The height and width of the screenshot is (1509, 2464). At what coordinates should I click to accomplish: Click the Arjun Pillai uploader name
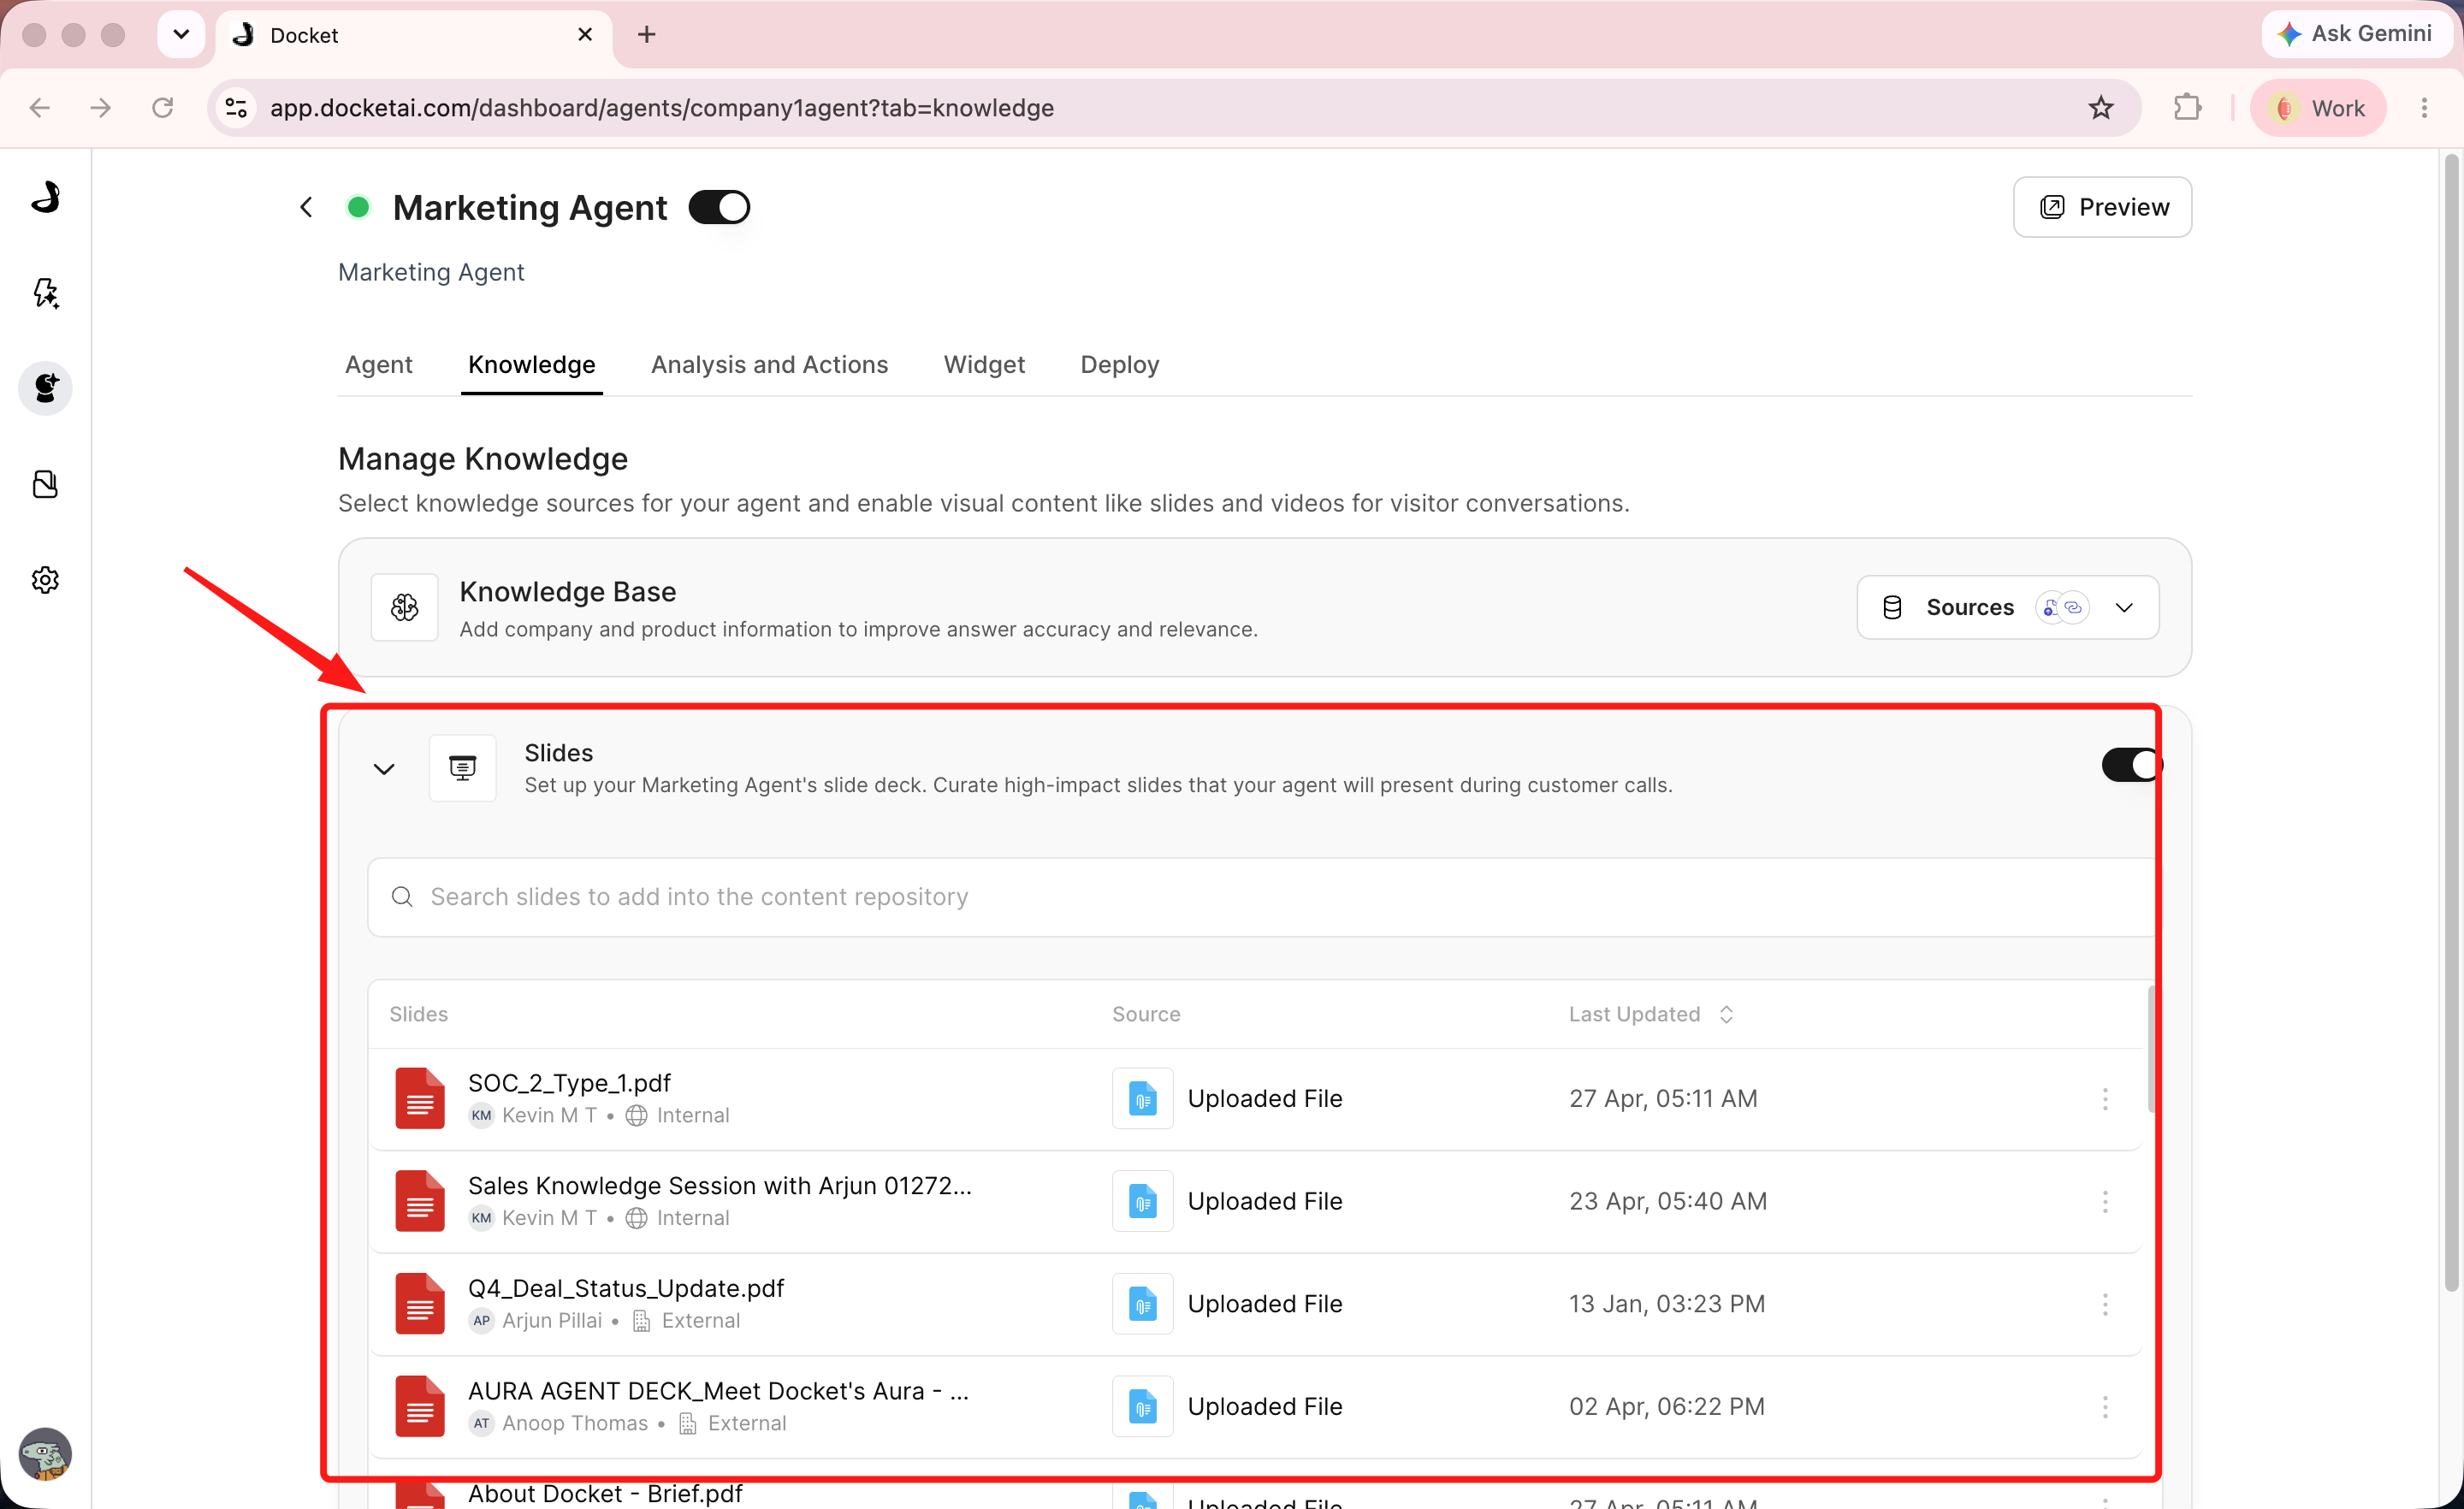(x=552, y=1320)
